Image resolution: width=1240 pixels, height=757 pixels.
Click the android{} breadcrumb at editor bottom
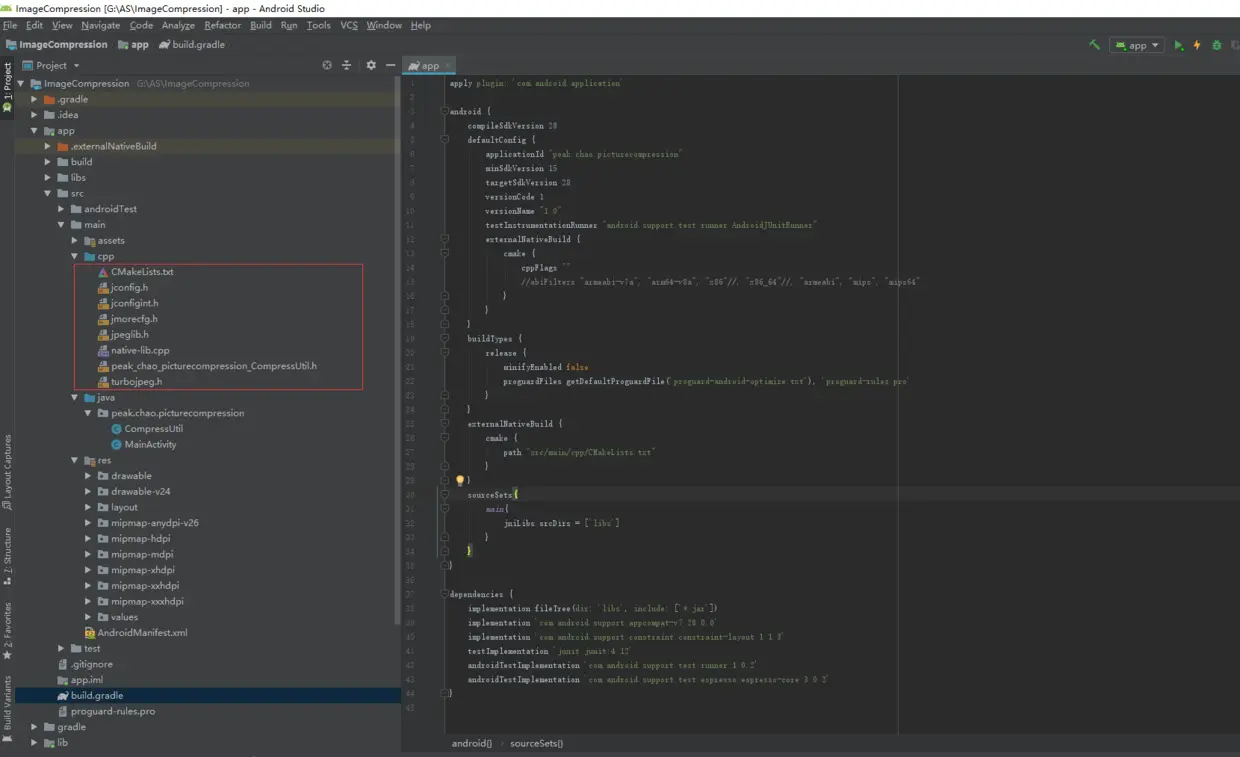point(471,743)
